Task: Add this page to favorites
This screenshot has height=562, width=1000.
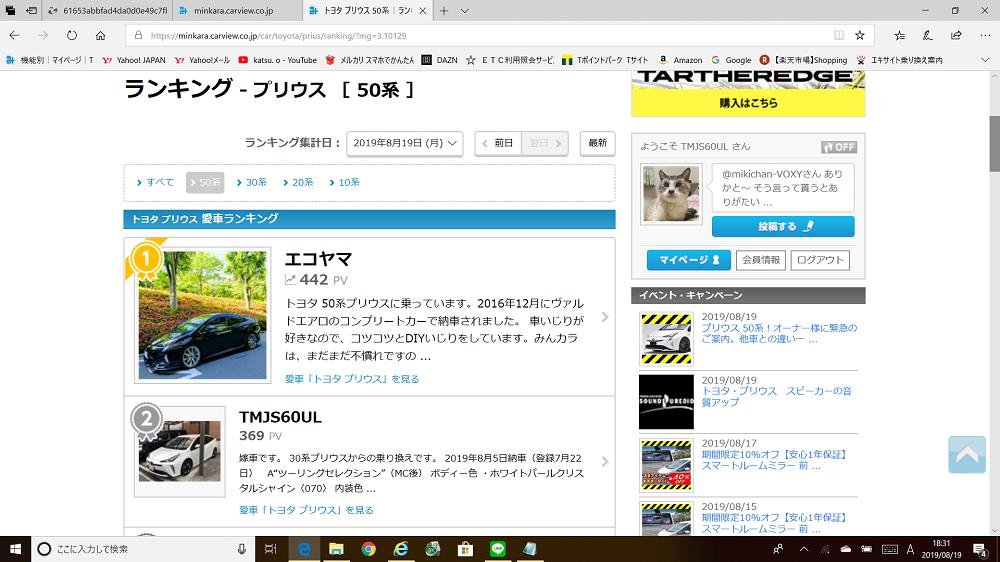Action: pyautogui.click(x=860, y=36)
